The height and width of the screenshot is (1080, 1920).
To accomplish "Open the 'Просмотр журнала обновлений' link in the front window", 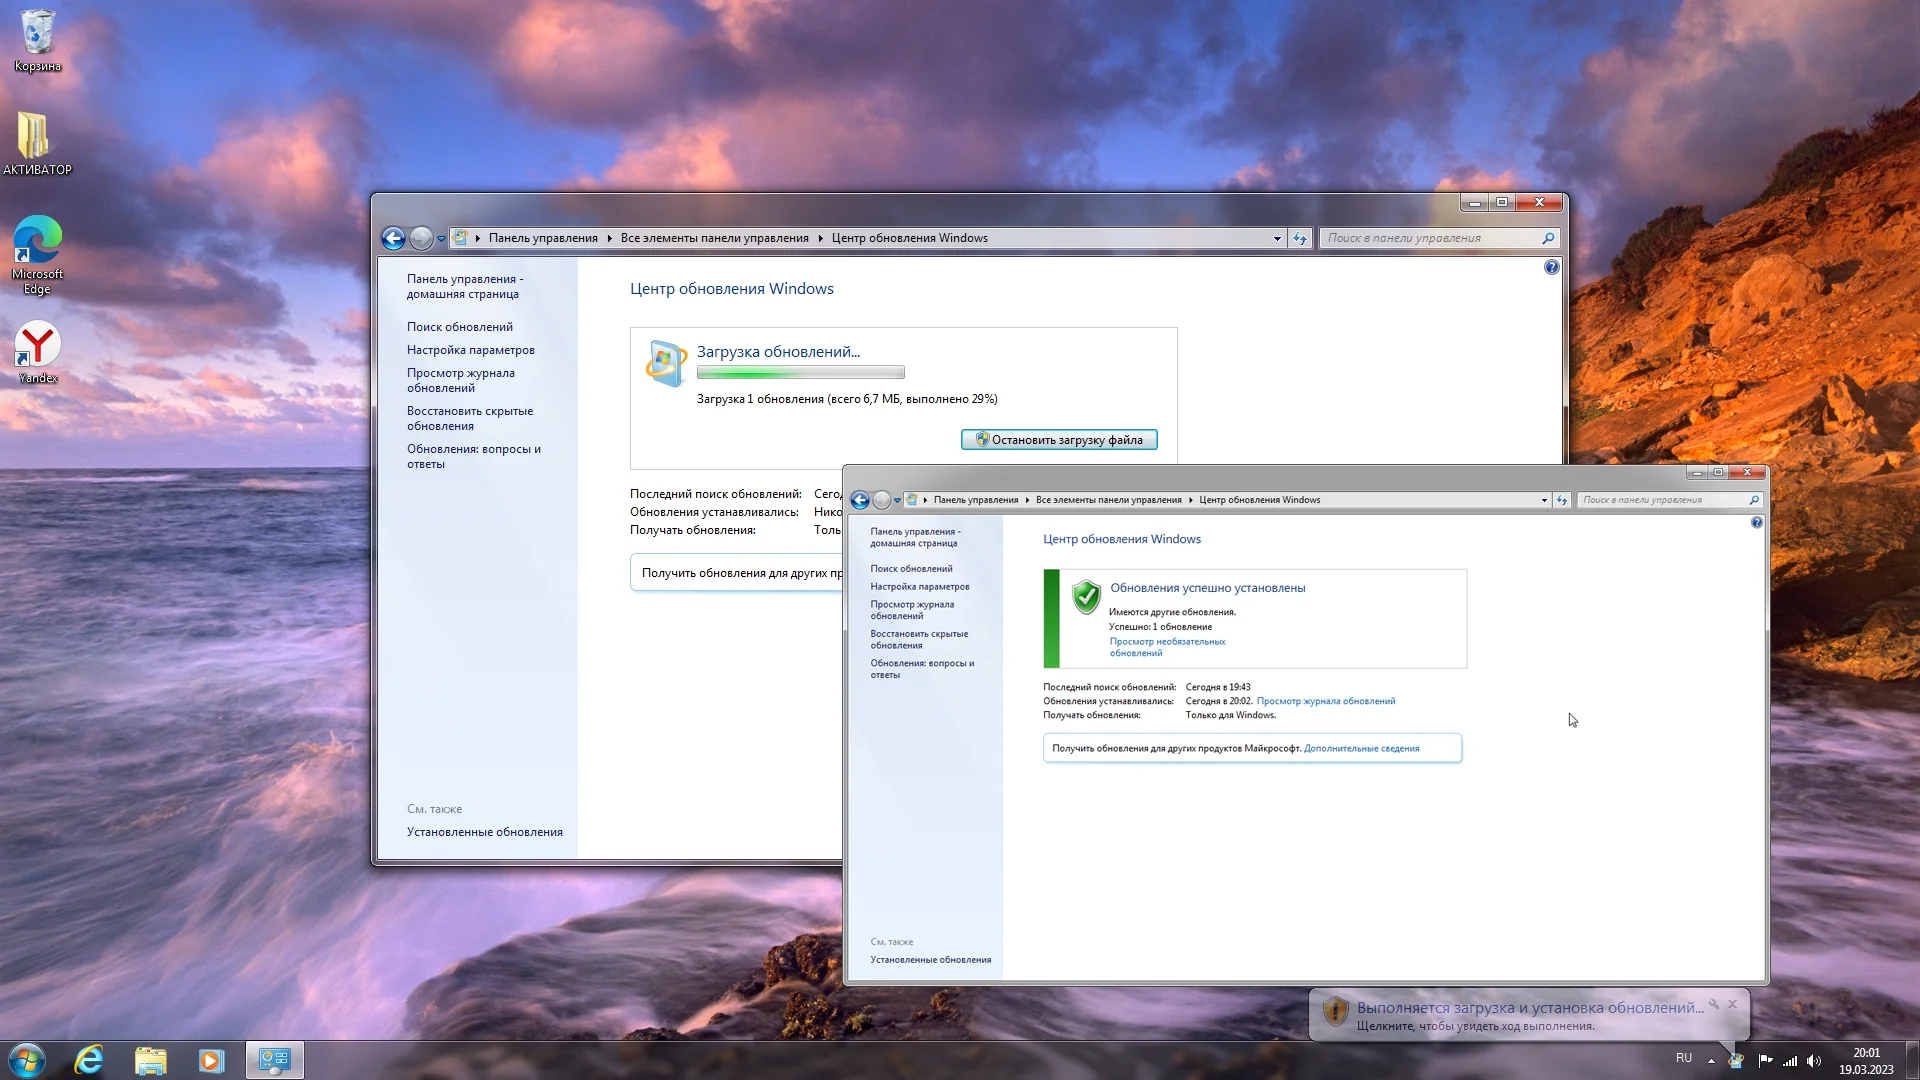I will 1325,701.
